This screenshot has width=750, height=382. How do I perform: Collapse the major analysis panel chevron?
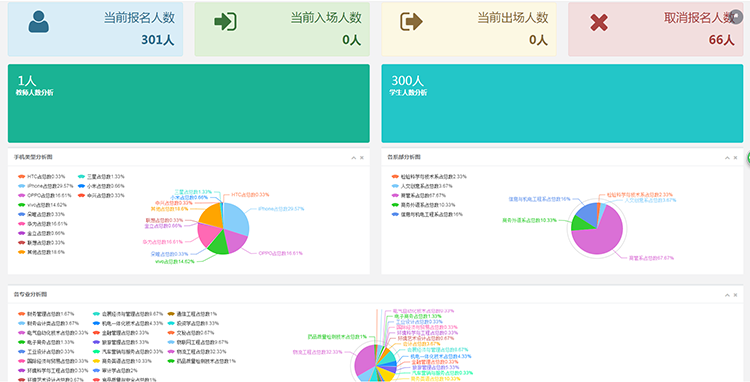(727, 295)
